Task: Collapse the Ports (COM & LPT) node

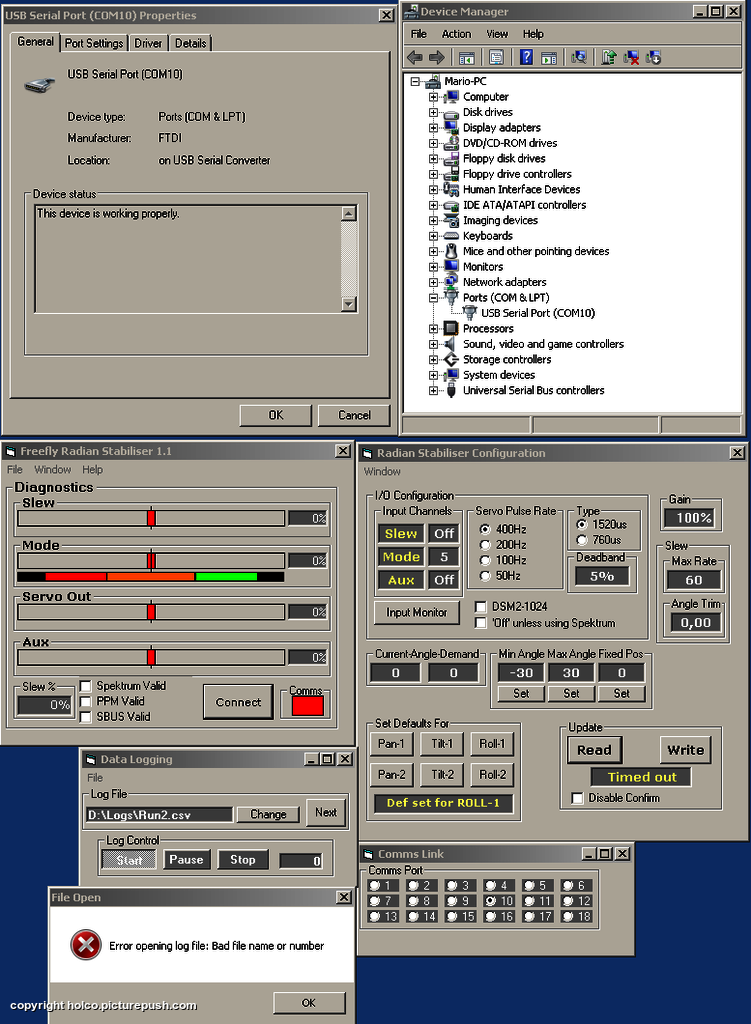Action: pos(433,298)
